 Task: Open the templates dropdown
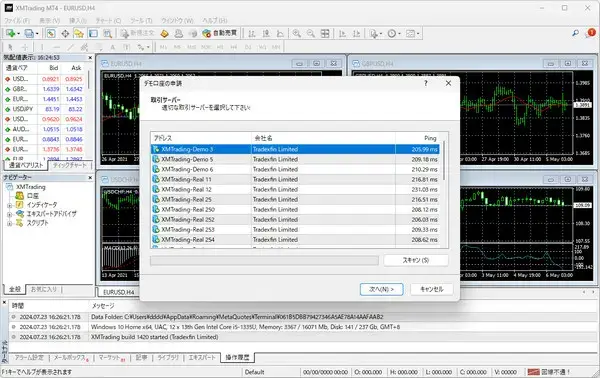(412, 34)
